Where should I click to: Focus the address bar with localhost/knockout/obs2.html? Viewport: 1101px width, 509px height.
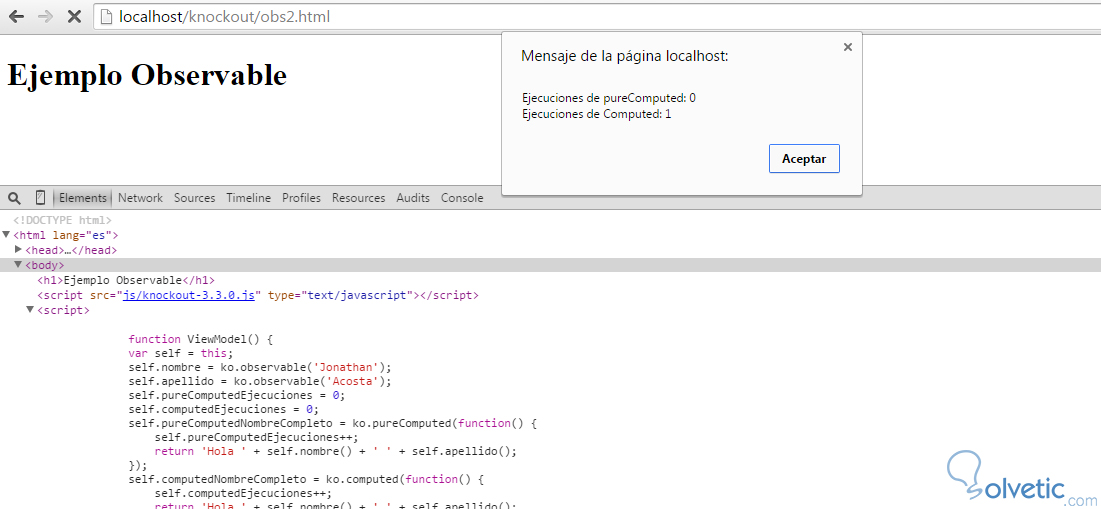pyautogui.click(x=597, y=17)
